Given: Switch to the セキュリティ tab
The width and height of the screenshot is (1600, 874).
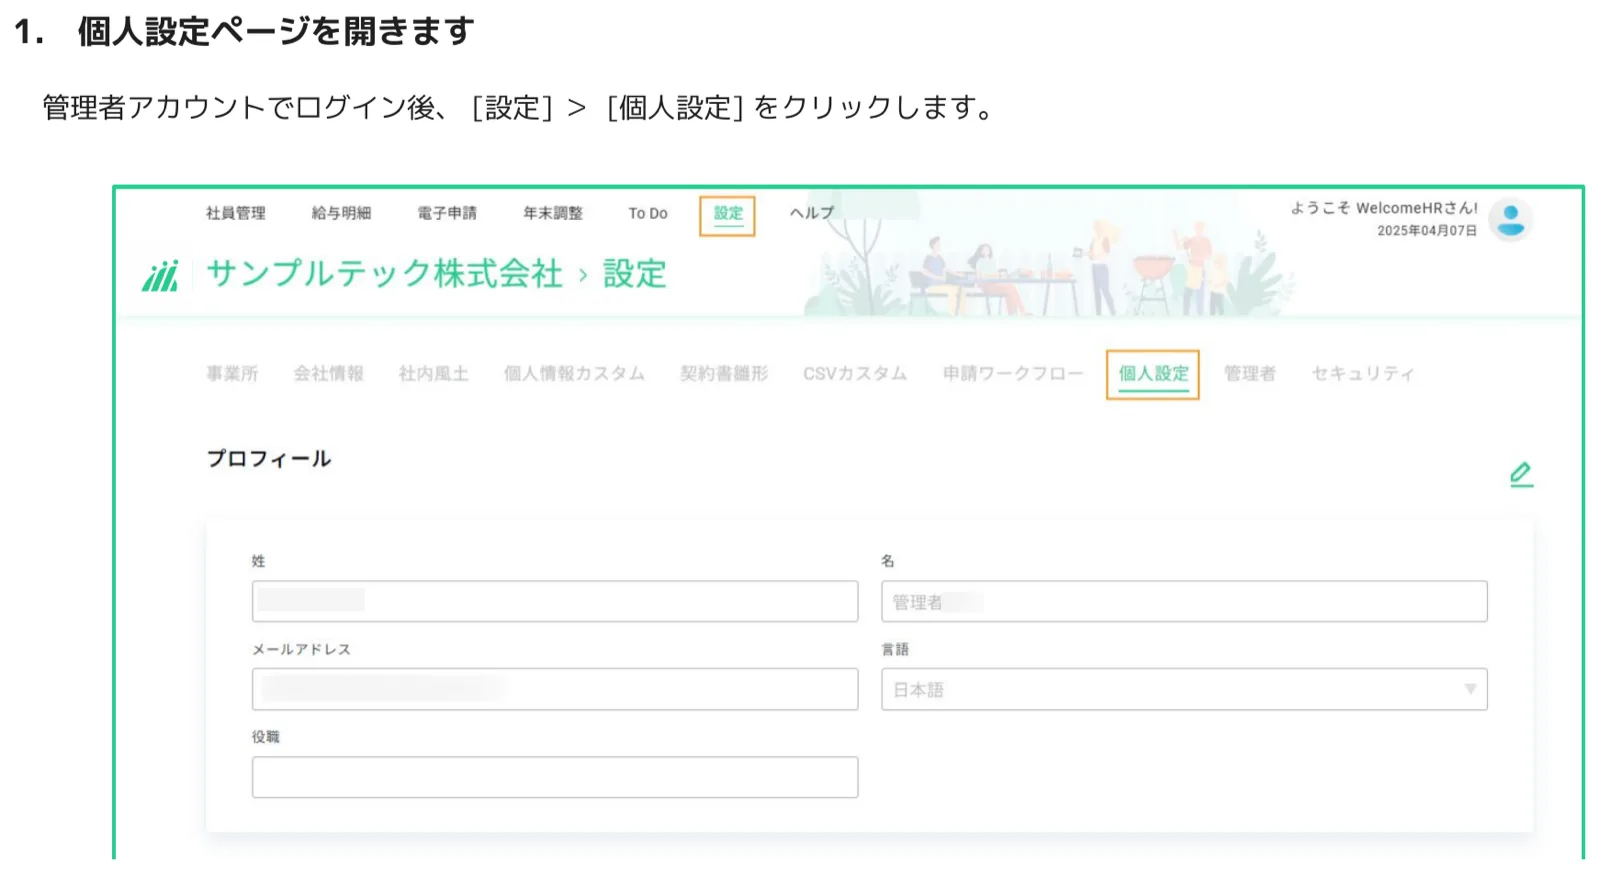Looking at the screenshot, I should pos(1363,373).
